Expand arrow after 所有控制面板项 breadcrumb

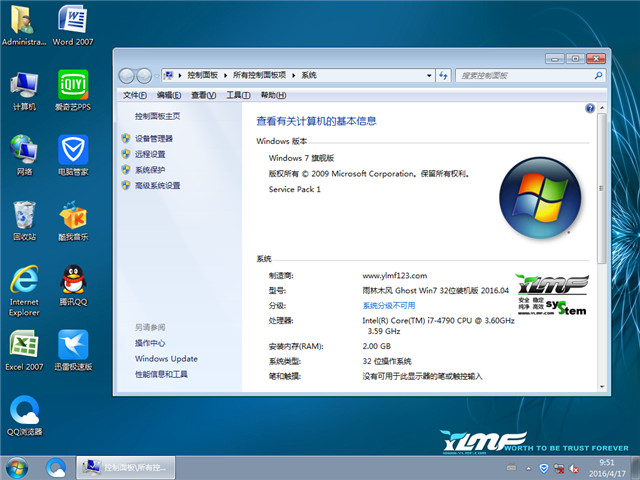293,76
